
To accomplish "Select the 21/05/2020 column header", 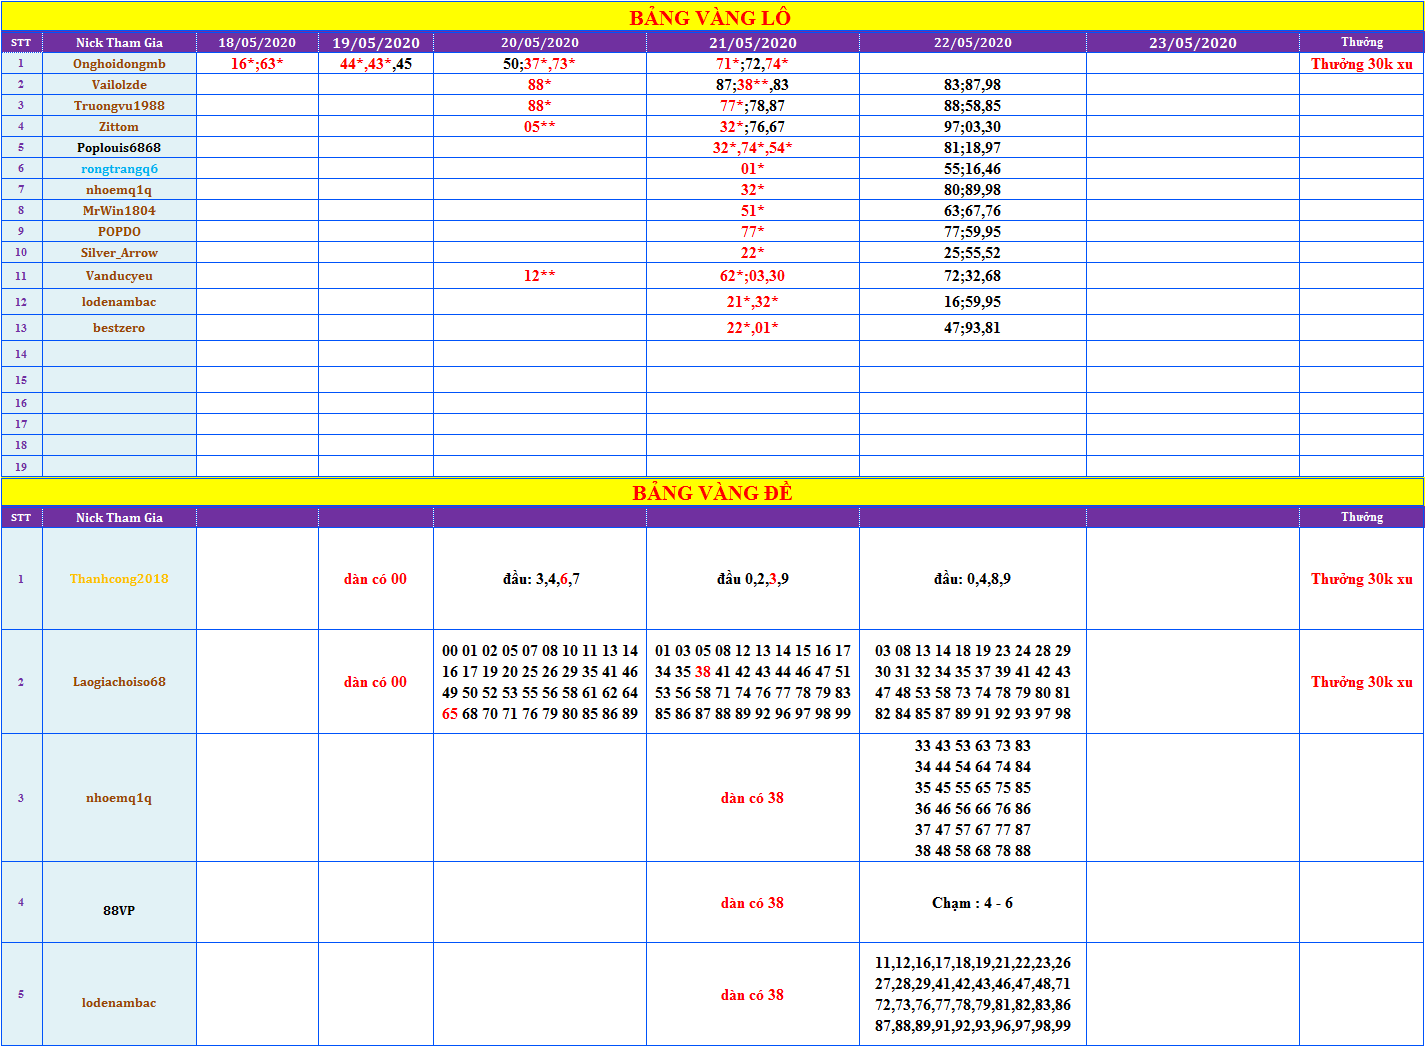I will [x=752, y=43].
